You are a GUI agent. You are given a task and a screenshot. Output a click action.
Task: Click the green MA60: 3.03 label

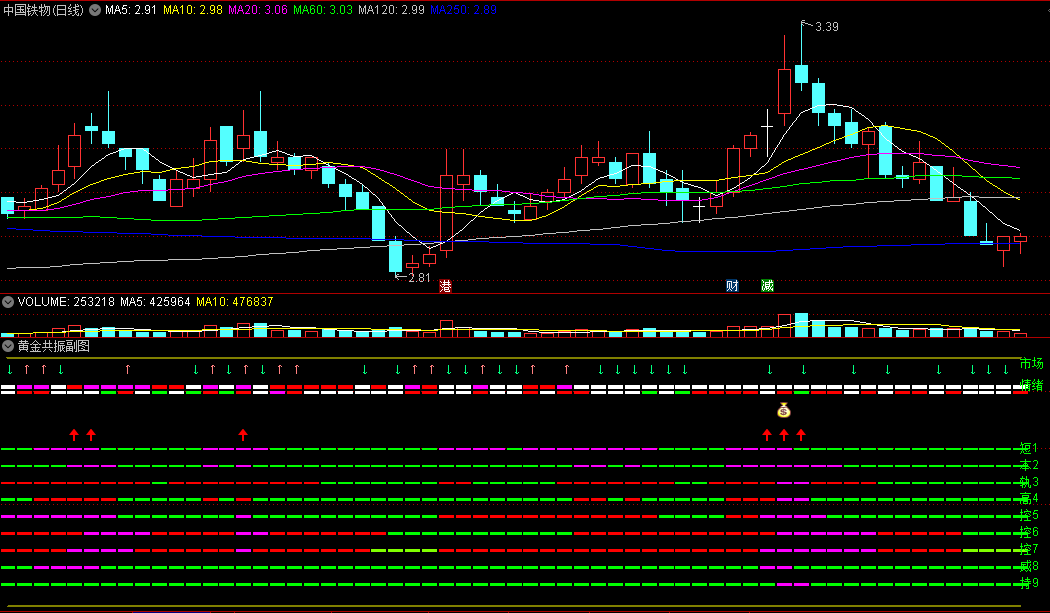pos(323,10)
